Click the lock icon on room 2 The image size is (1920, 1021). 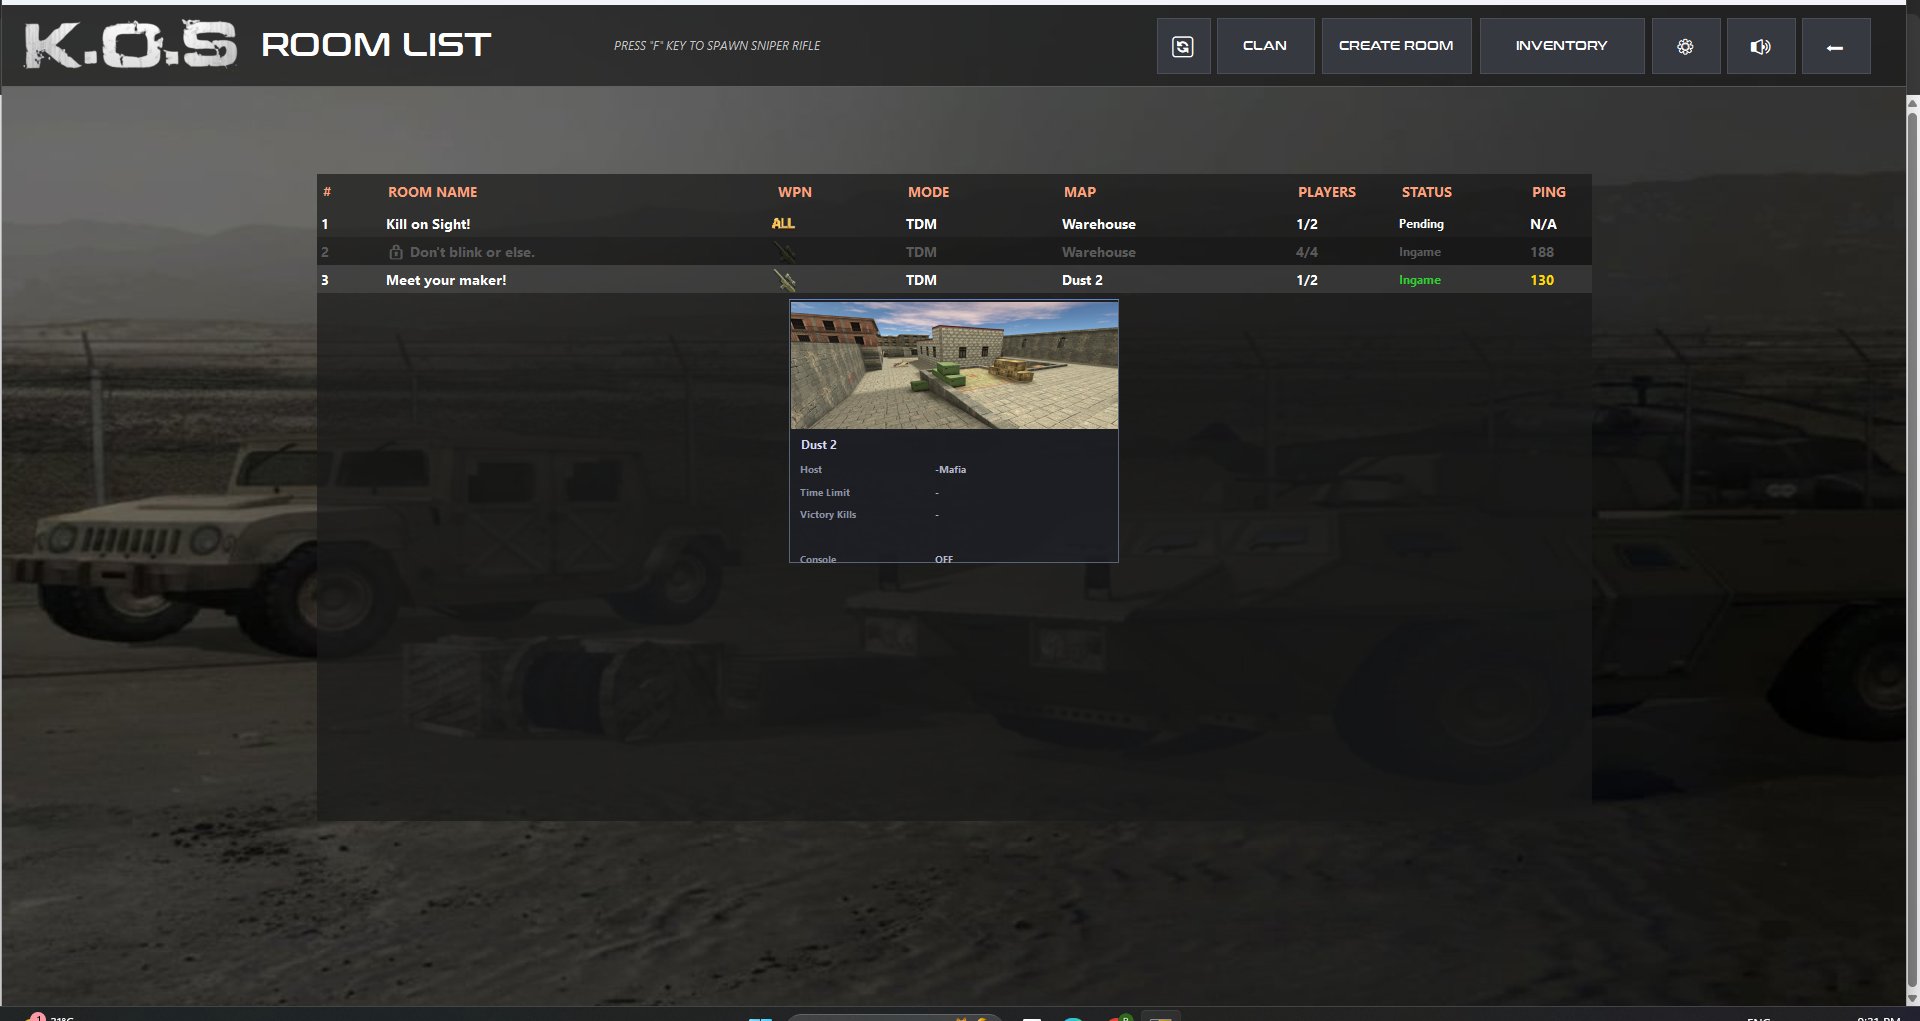[396, 252]
